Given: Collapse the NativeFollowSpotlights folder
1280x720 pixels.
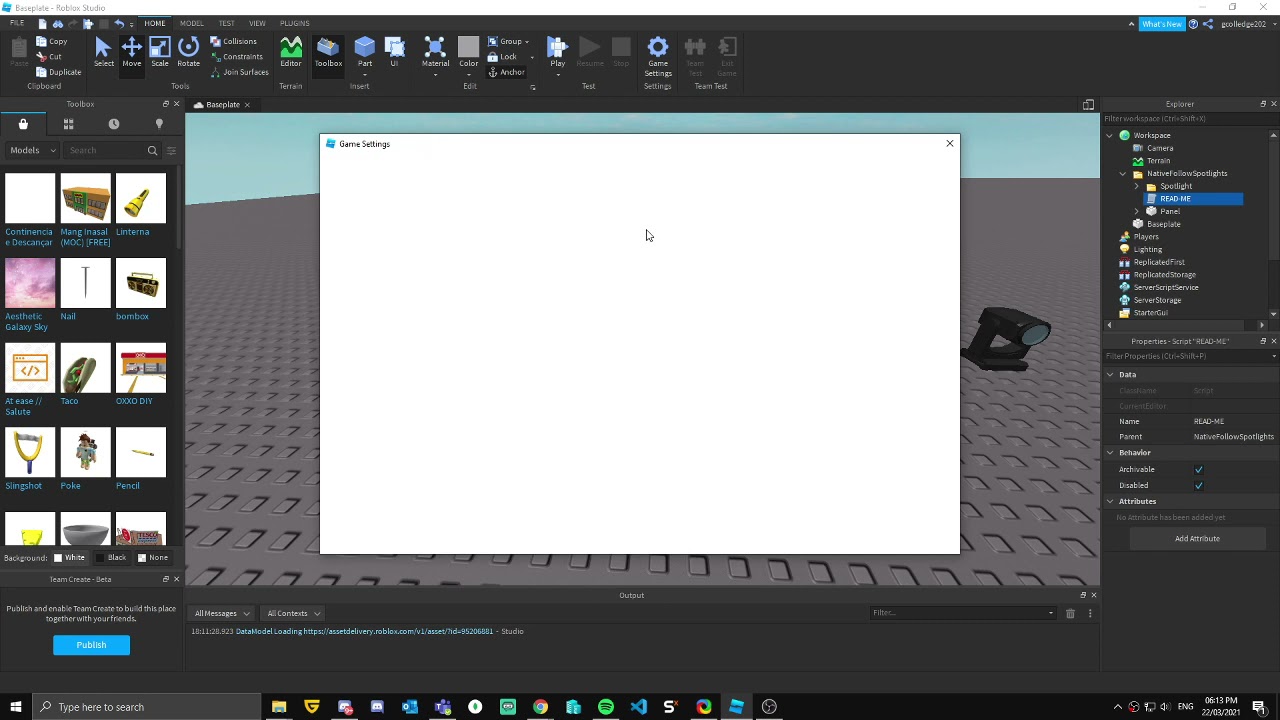Looking at the screenshot, I should tap(1123, 174).
